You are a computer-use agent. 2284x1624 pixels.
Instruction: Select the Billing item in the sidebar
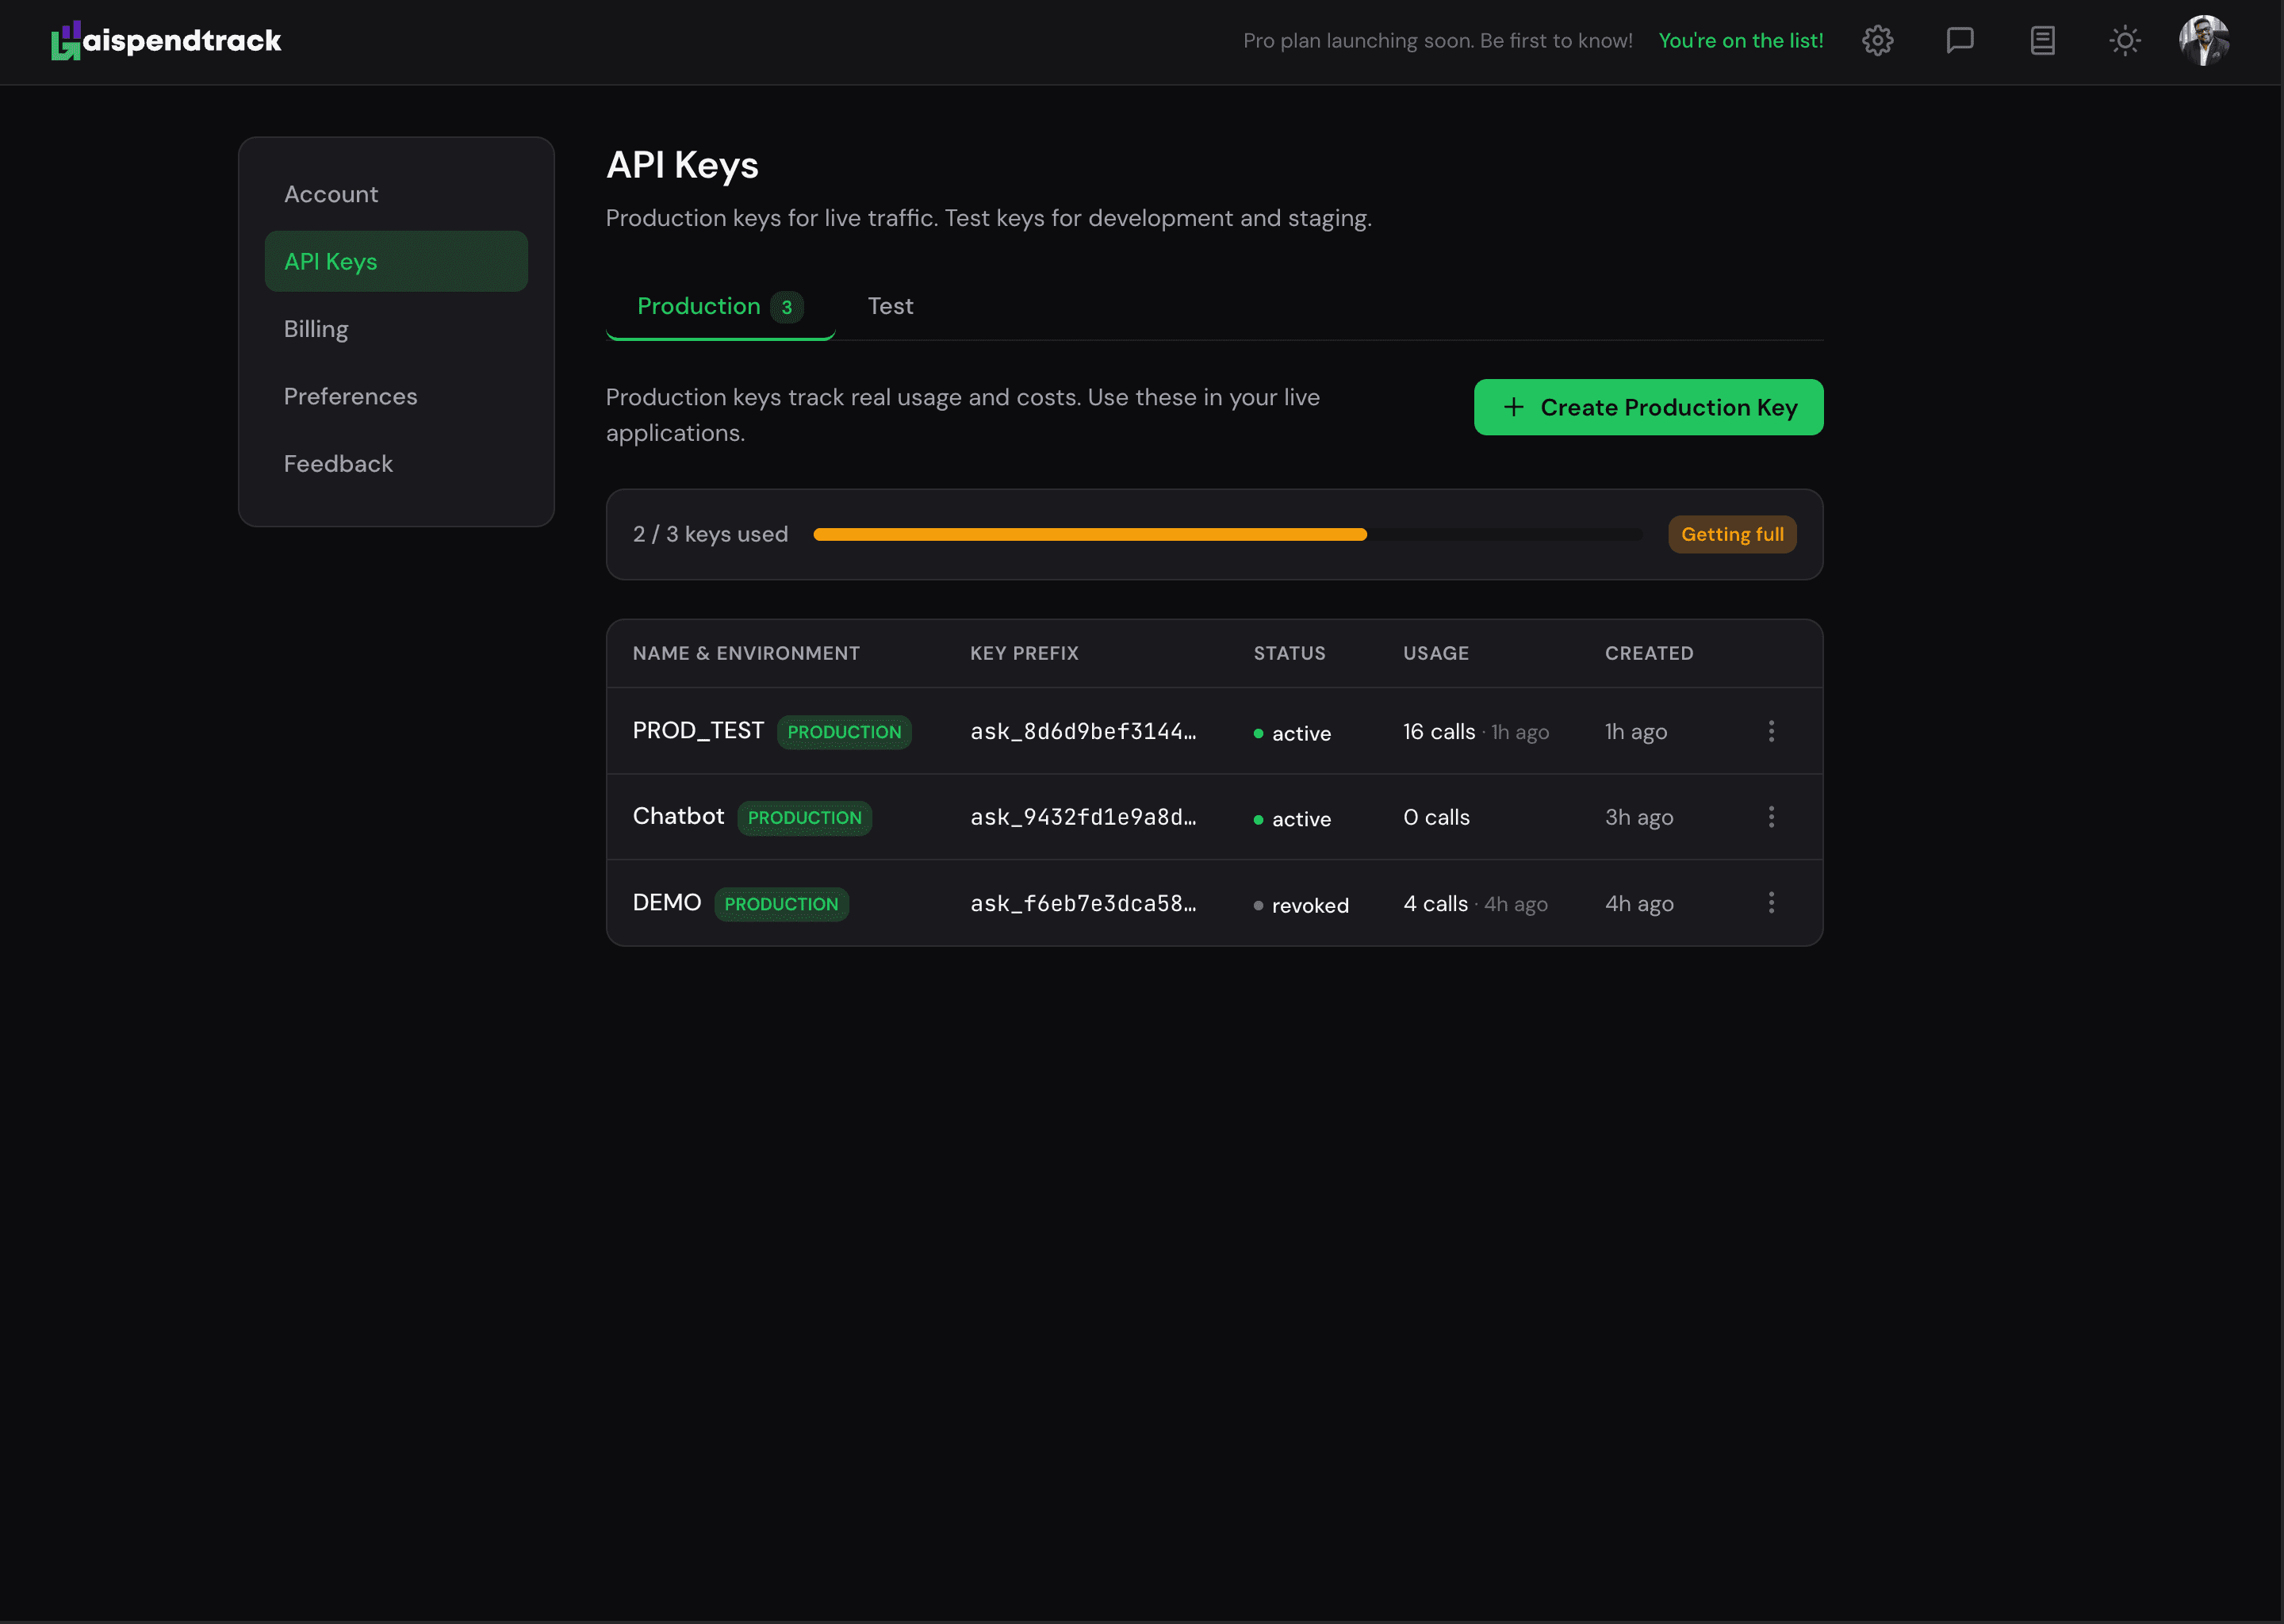pyautogui.click(x=316, y=328)
